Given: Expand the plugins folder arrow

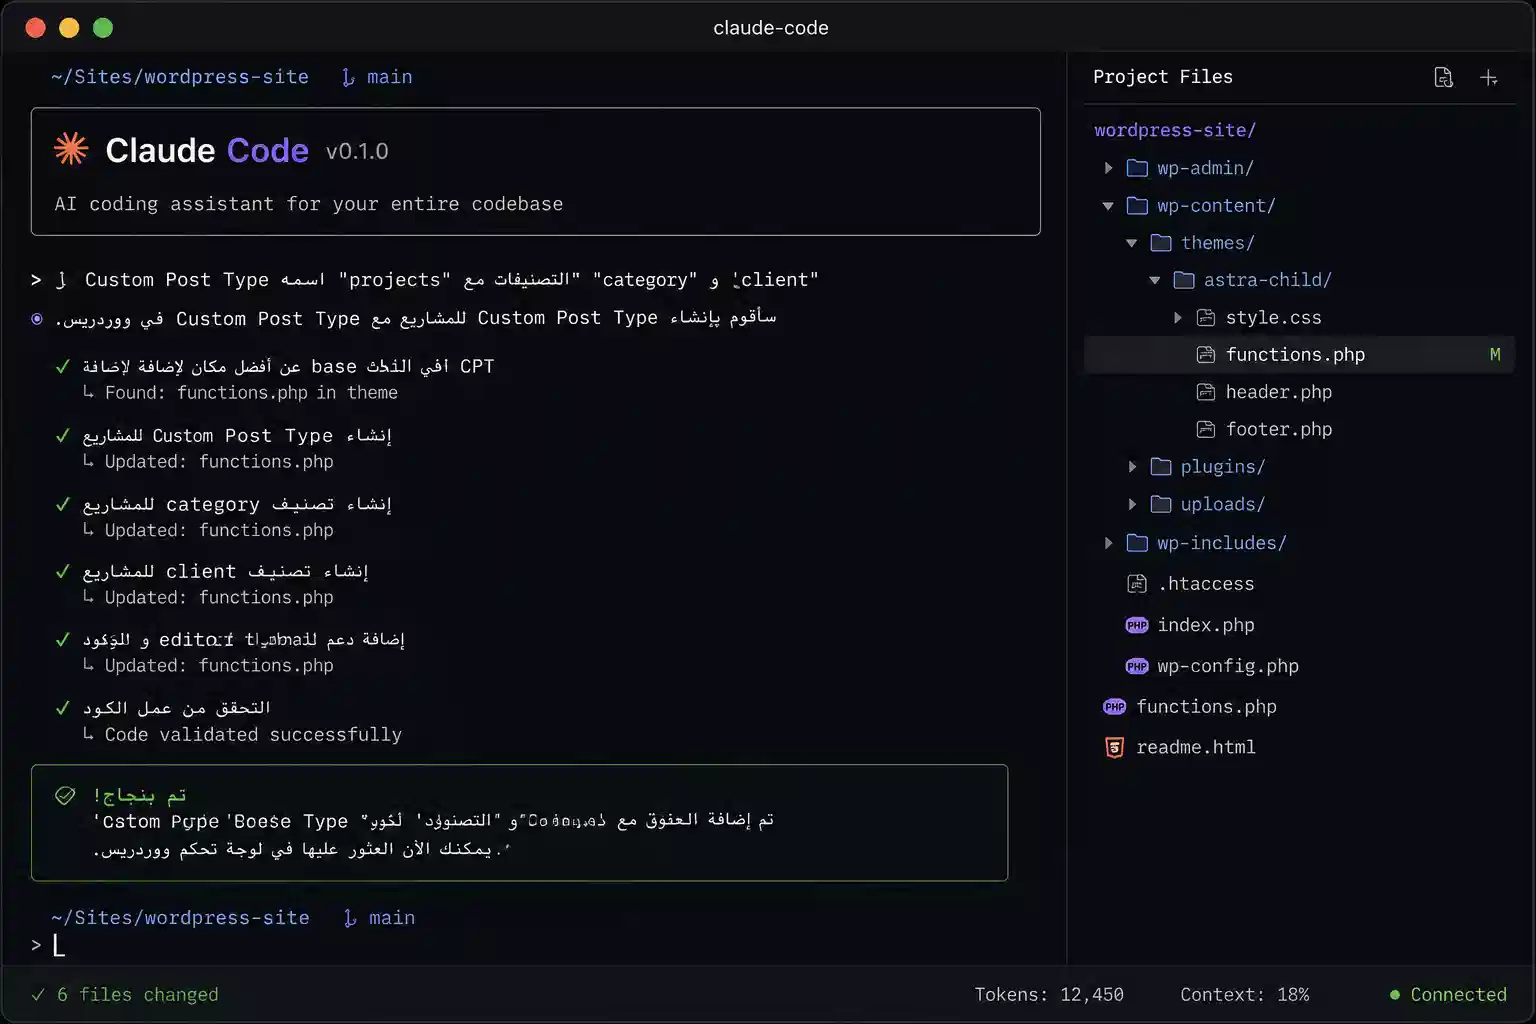Looking at the screenshot, I should pos(1132,467).
